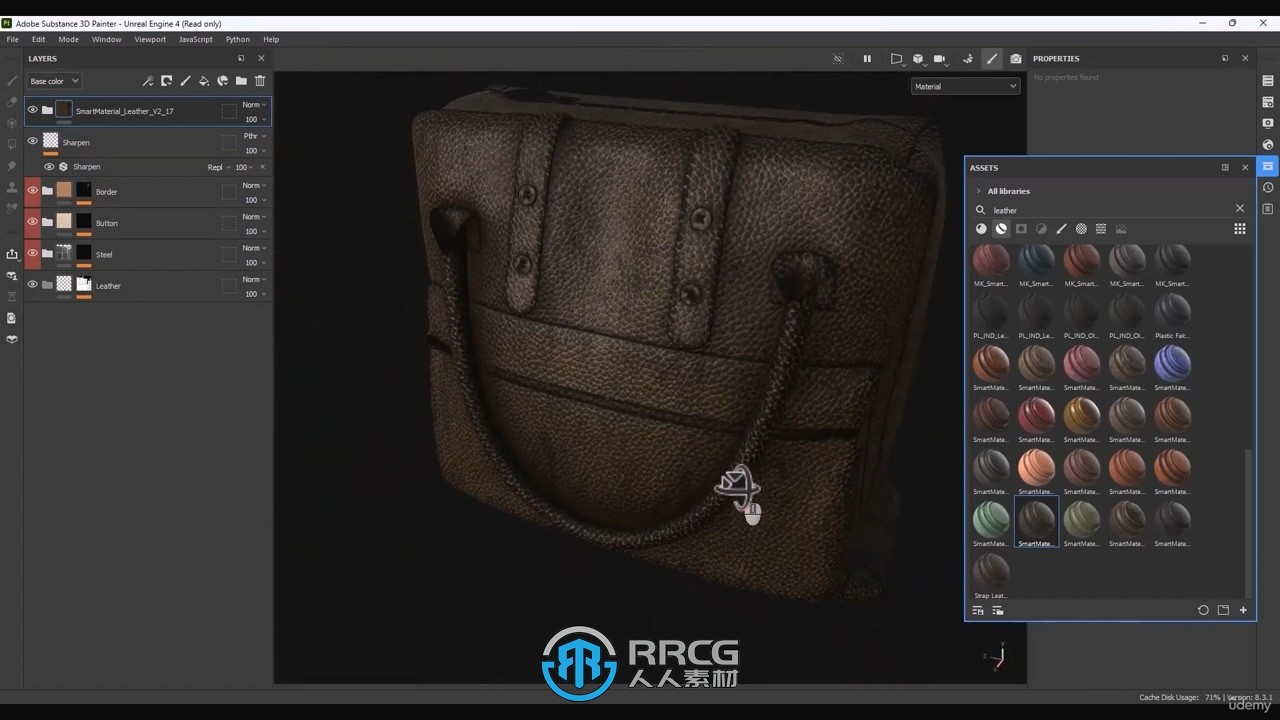Add a new folder in Layers panel
This screenshot has width=1280, height=720.
[241, 81]
